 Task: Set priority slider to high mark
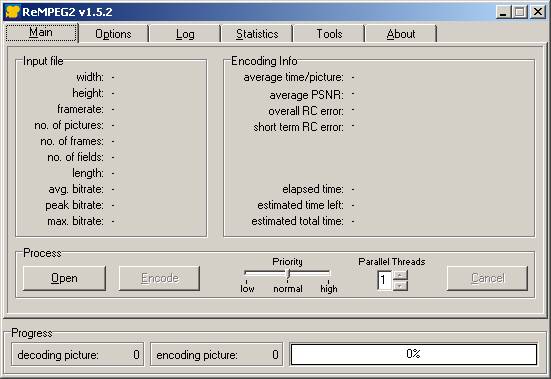click(x=328, y=273)
